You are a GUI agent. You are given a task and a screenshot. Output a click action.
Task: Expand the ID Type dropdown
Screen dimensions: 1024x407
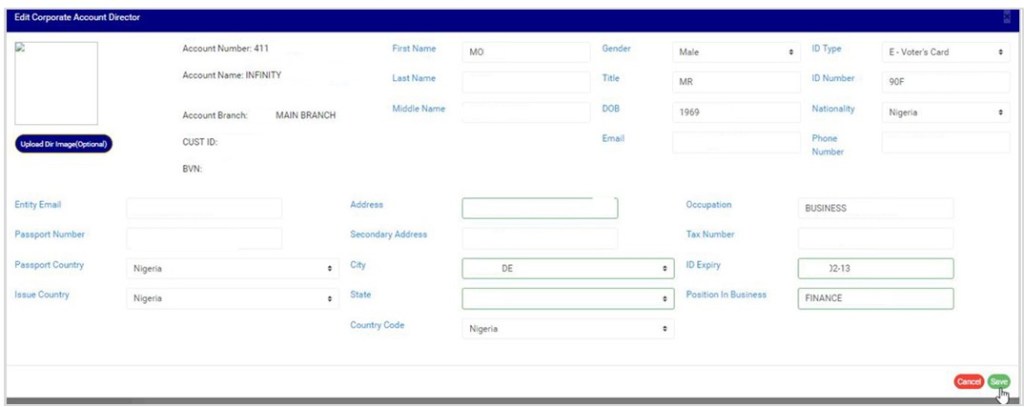click(945, 52)
